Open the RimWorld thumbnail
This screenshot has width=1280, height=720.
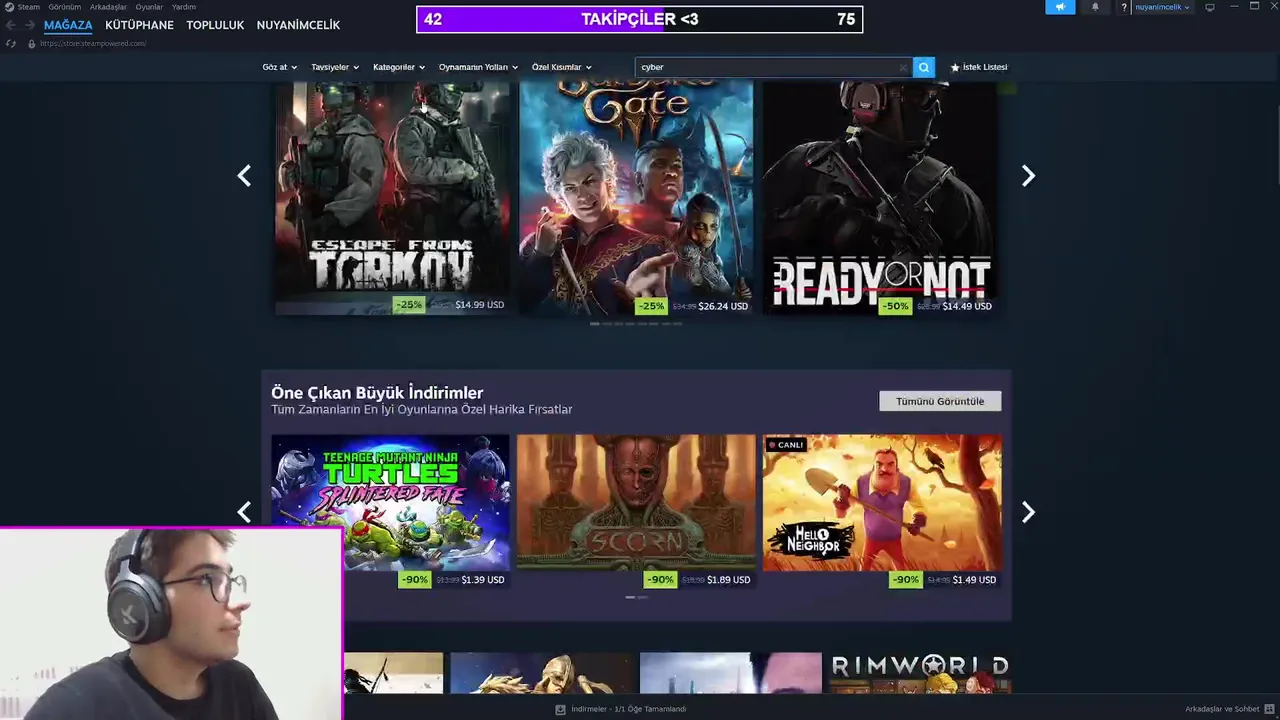point(920,673)
